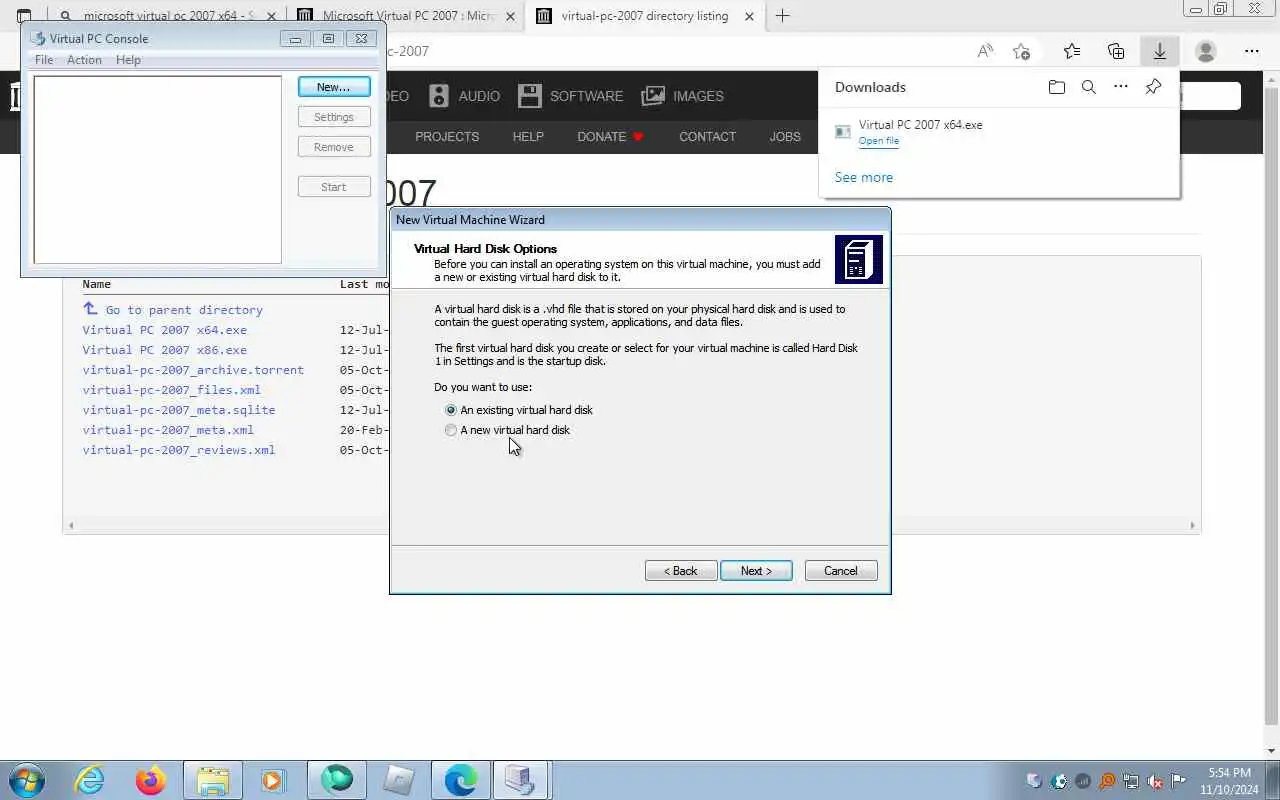Open Windows Explorer folder icon in taskbar
The height and width of the screenshot is (800, 1280).
pyautogui.click(x=213, y=780)
